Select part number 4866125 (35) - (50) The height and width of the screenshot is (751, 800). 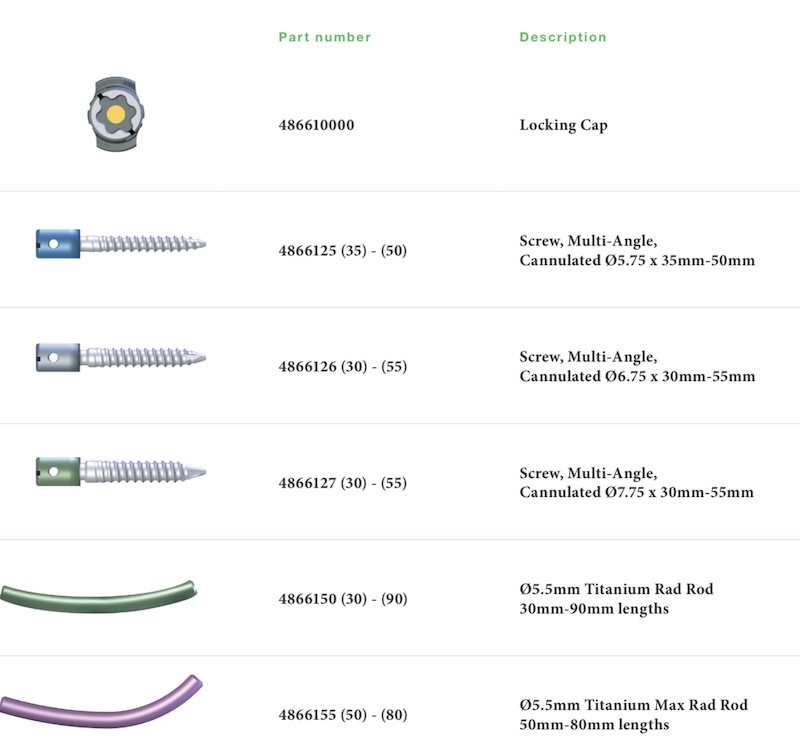(x=342, y=251)
